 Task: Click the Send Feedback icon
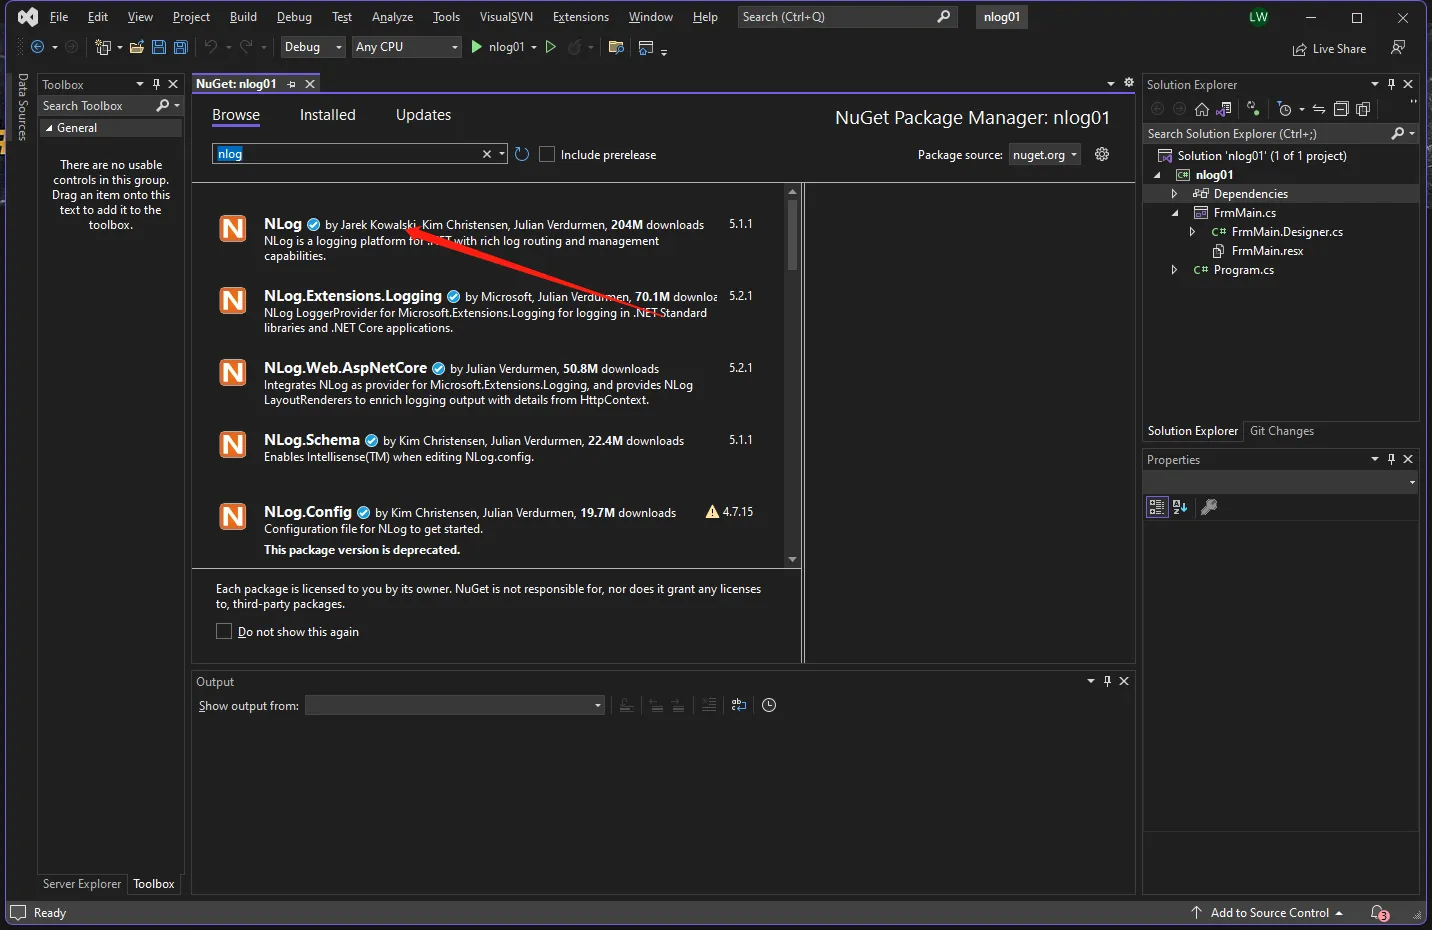tap(1398, 48)
